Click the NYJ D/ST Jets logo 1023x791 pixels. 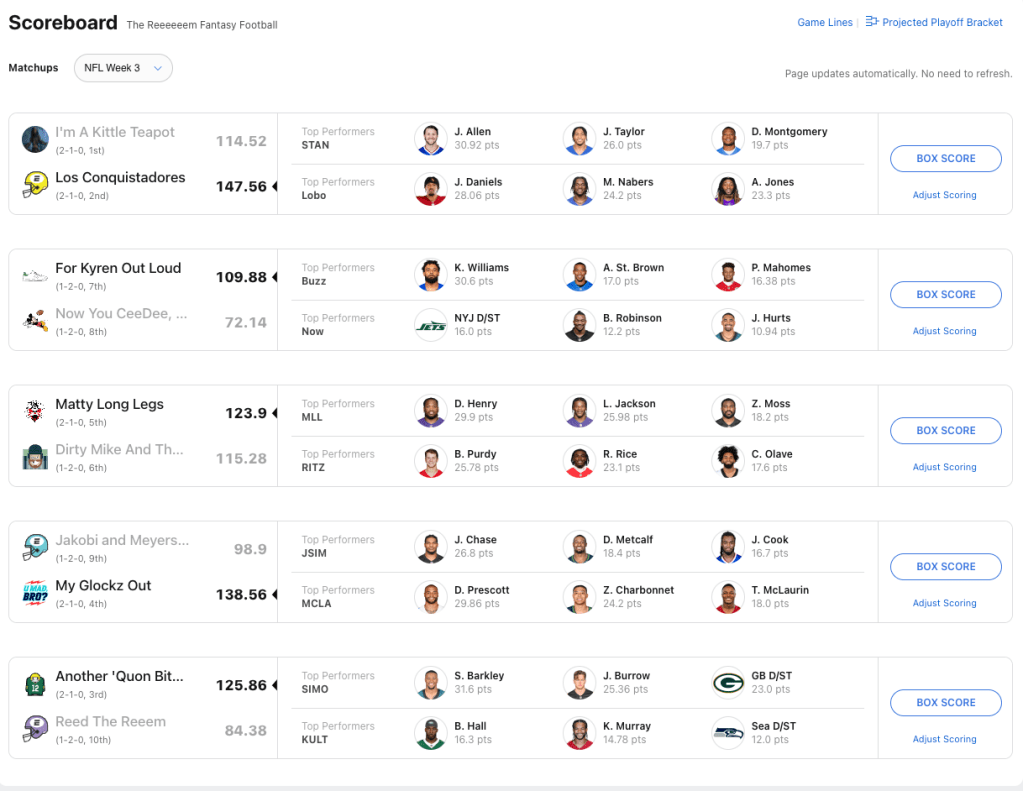point(431,325)
